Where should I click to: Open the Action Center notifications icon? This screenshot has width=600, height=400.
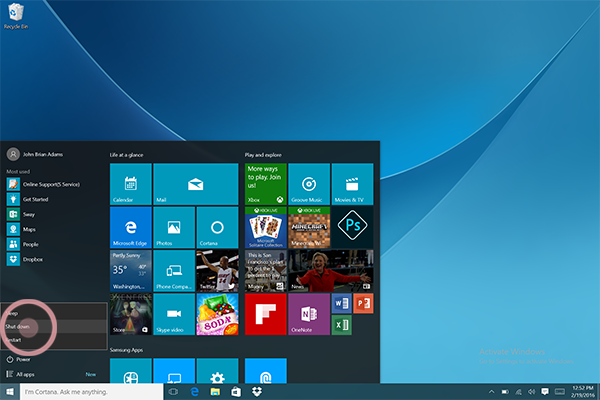[545, 392]
